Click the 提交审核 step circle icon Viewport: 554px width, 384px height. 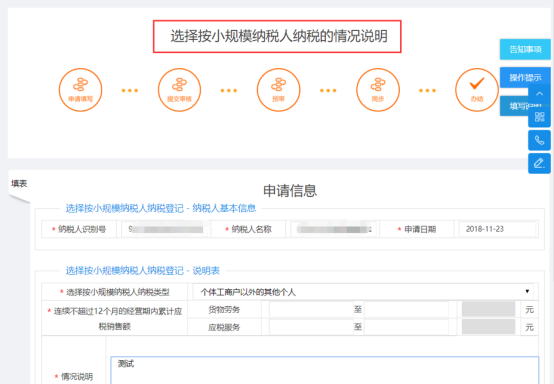pos(179,90)
